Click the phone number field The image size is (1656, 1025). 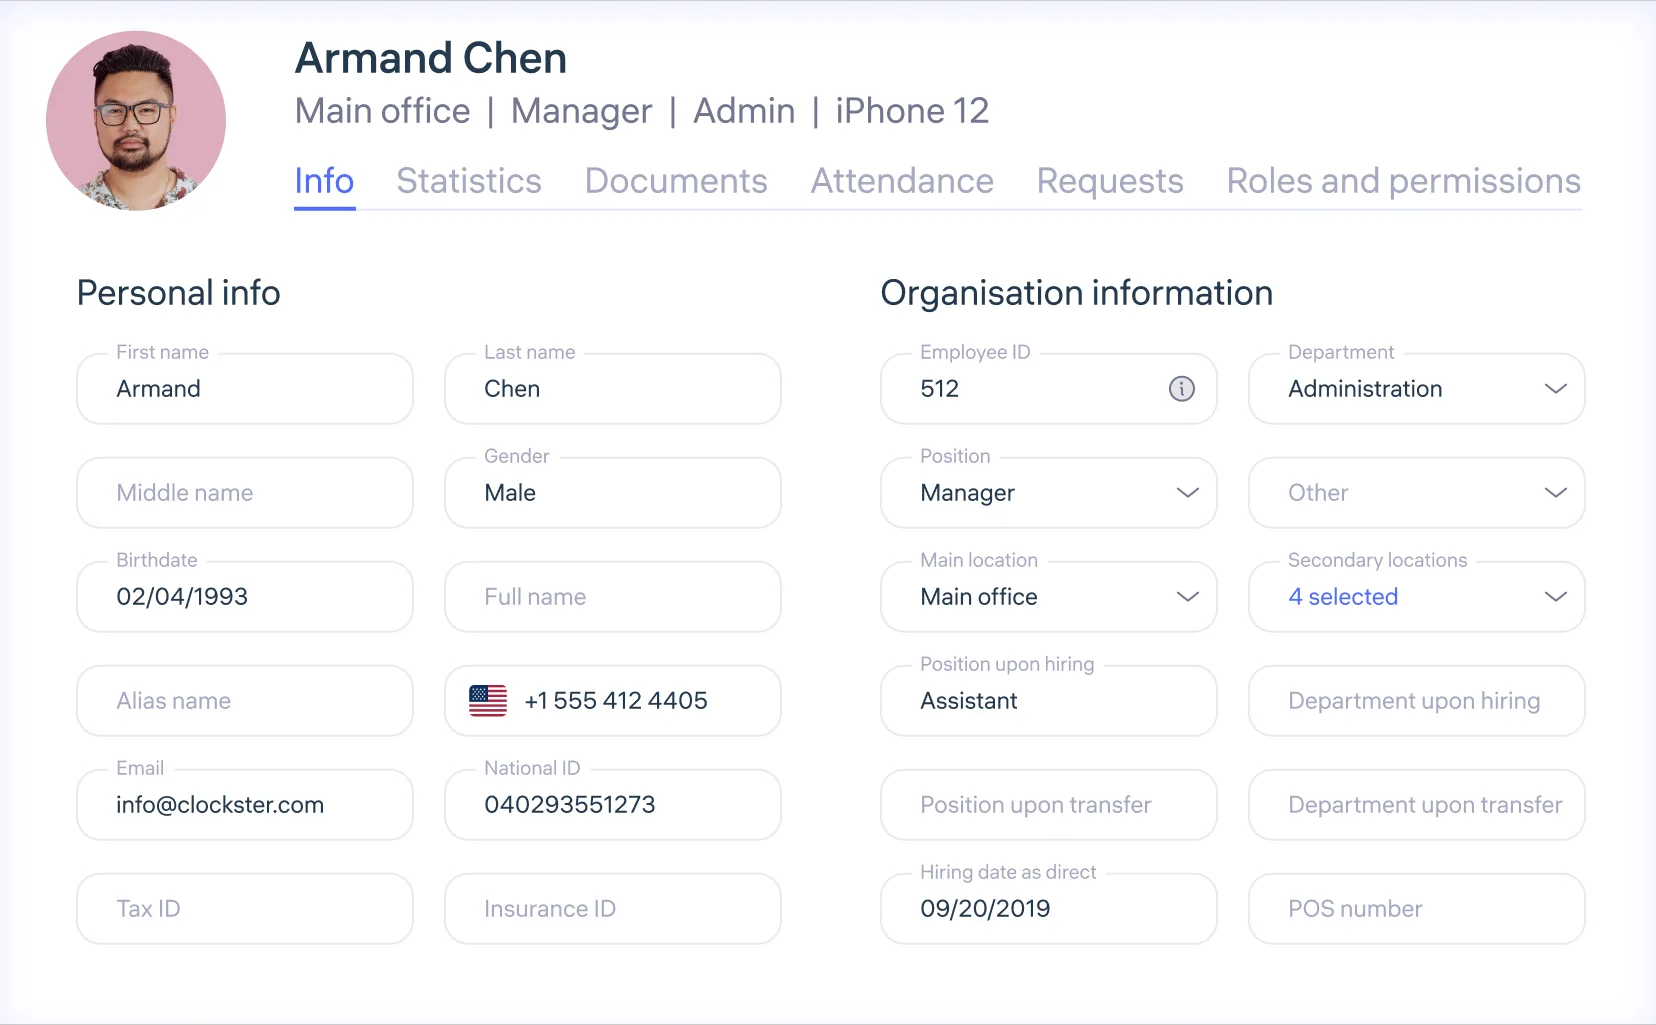pos(613,701)
